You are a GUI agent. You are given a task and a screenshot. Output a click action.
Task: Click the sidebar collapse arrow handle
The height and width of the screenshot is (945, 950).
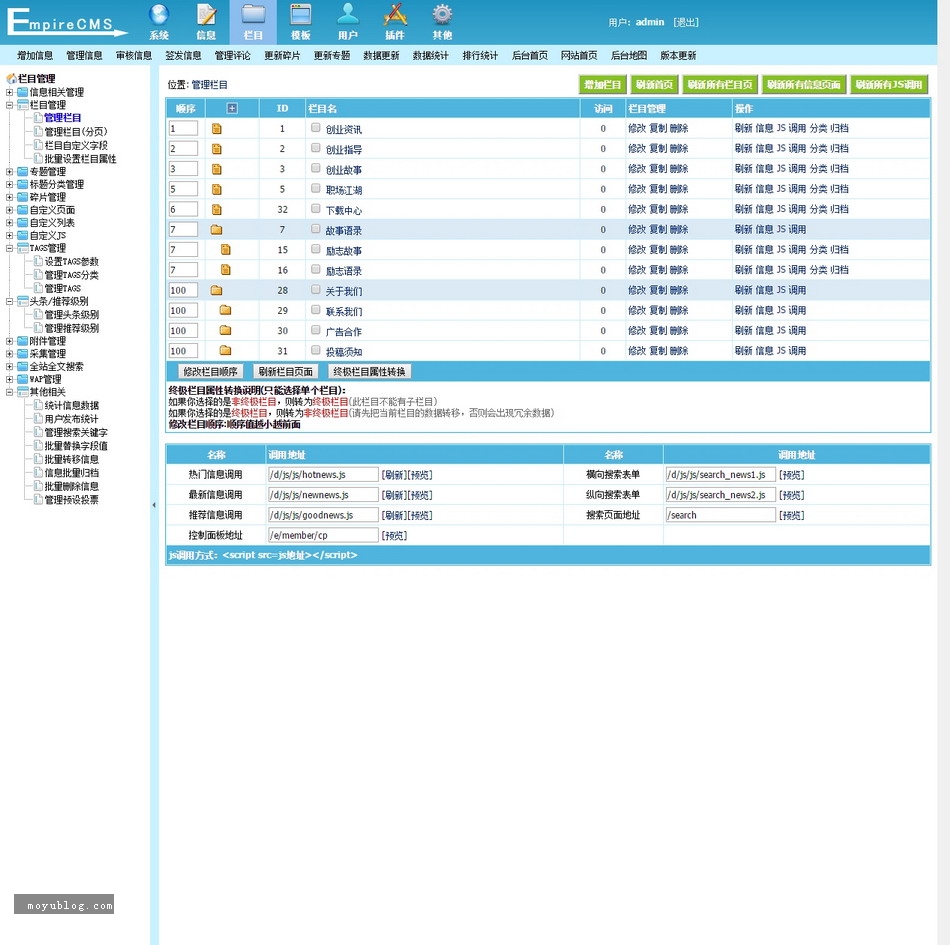click(154, 505)
